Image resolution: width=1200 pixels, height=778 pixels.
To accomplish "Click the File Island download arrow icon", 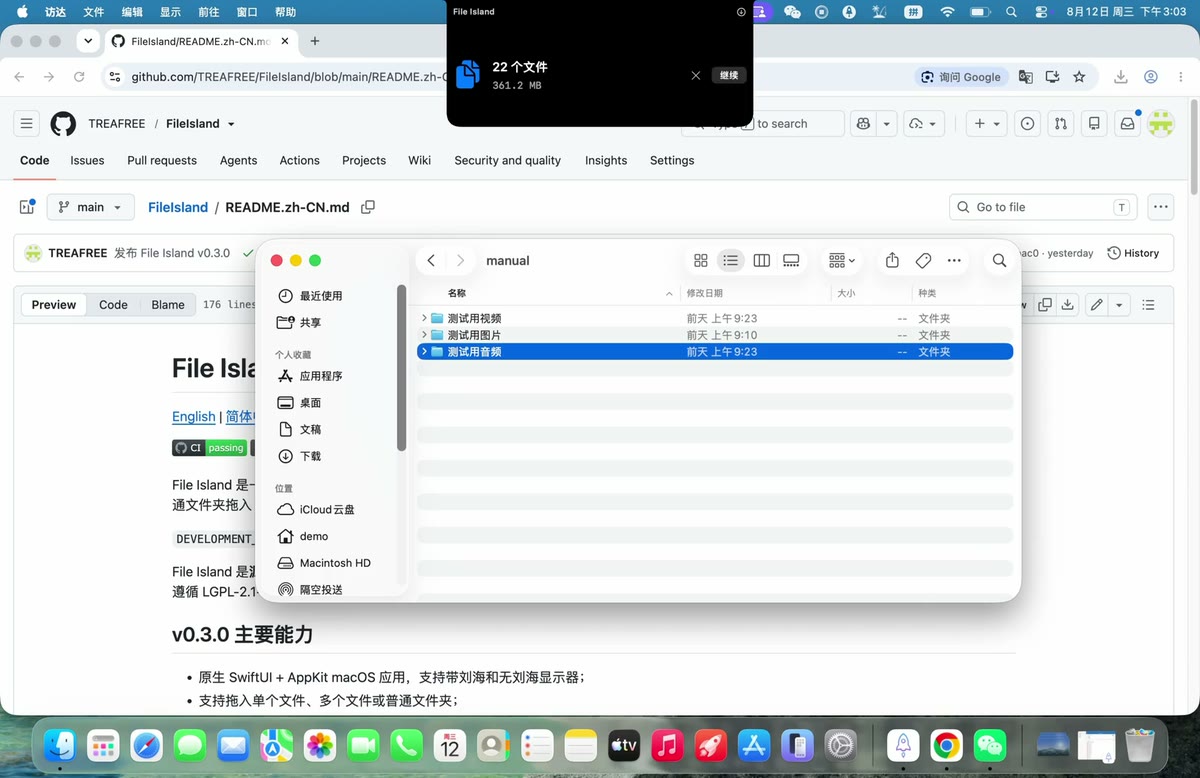I will (741, 12).
